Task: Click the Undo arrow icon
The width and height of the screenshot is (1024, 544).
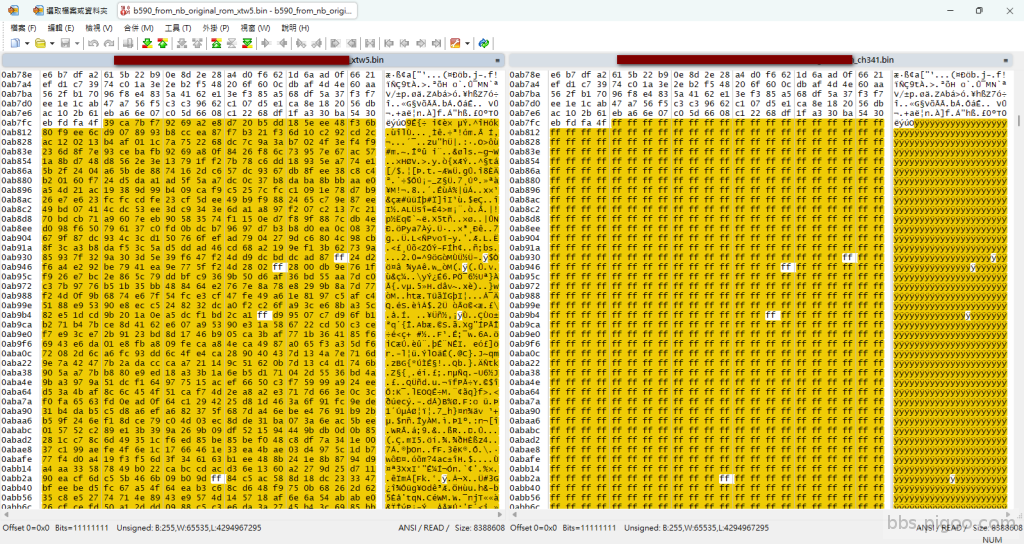Action: point(91,43)
